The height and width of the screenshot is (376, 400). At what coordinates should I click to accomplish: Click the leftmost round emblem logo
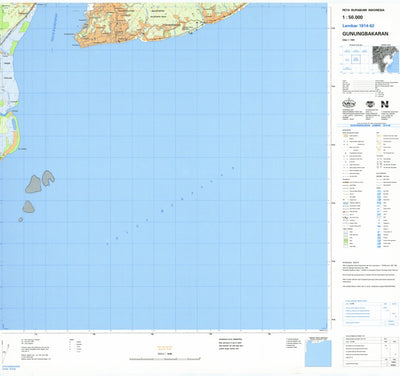pyautogui.click(x=349, y=104)
